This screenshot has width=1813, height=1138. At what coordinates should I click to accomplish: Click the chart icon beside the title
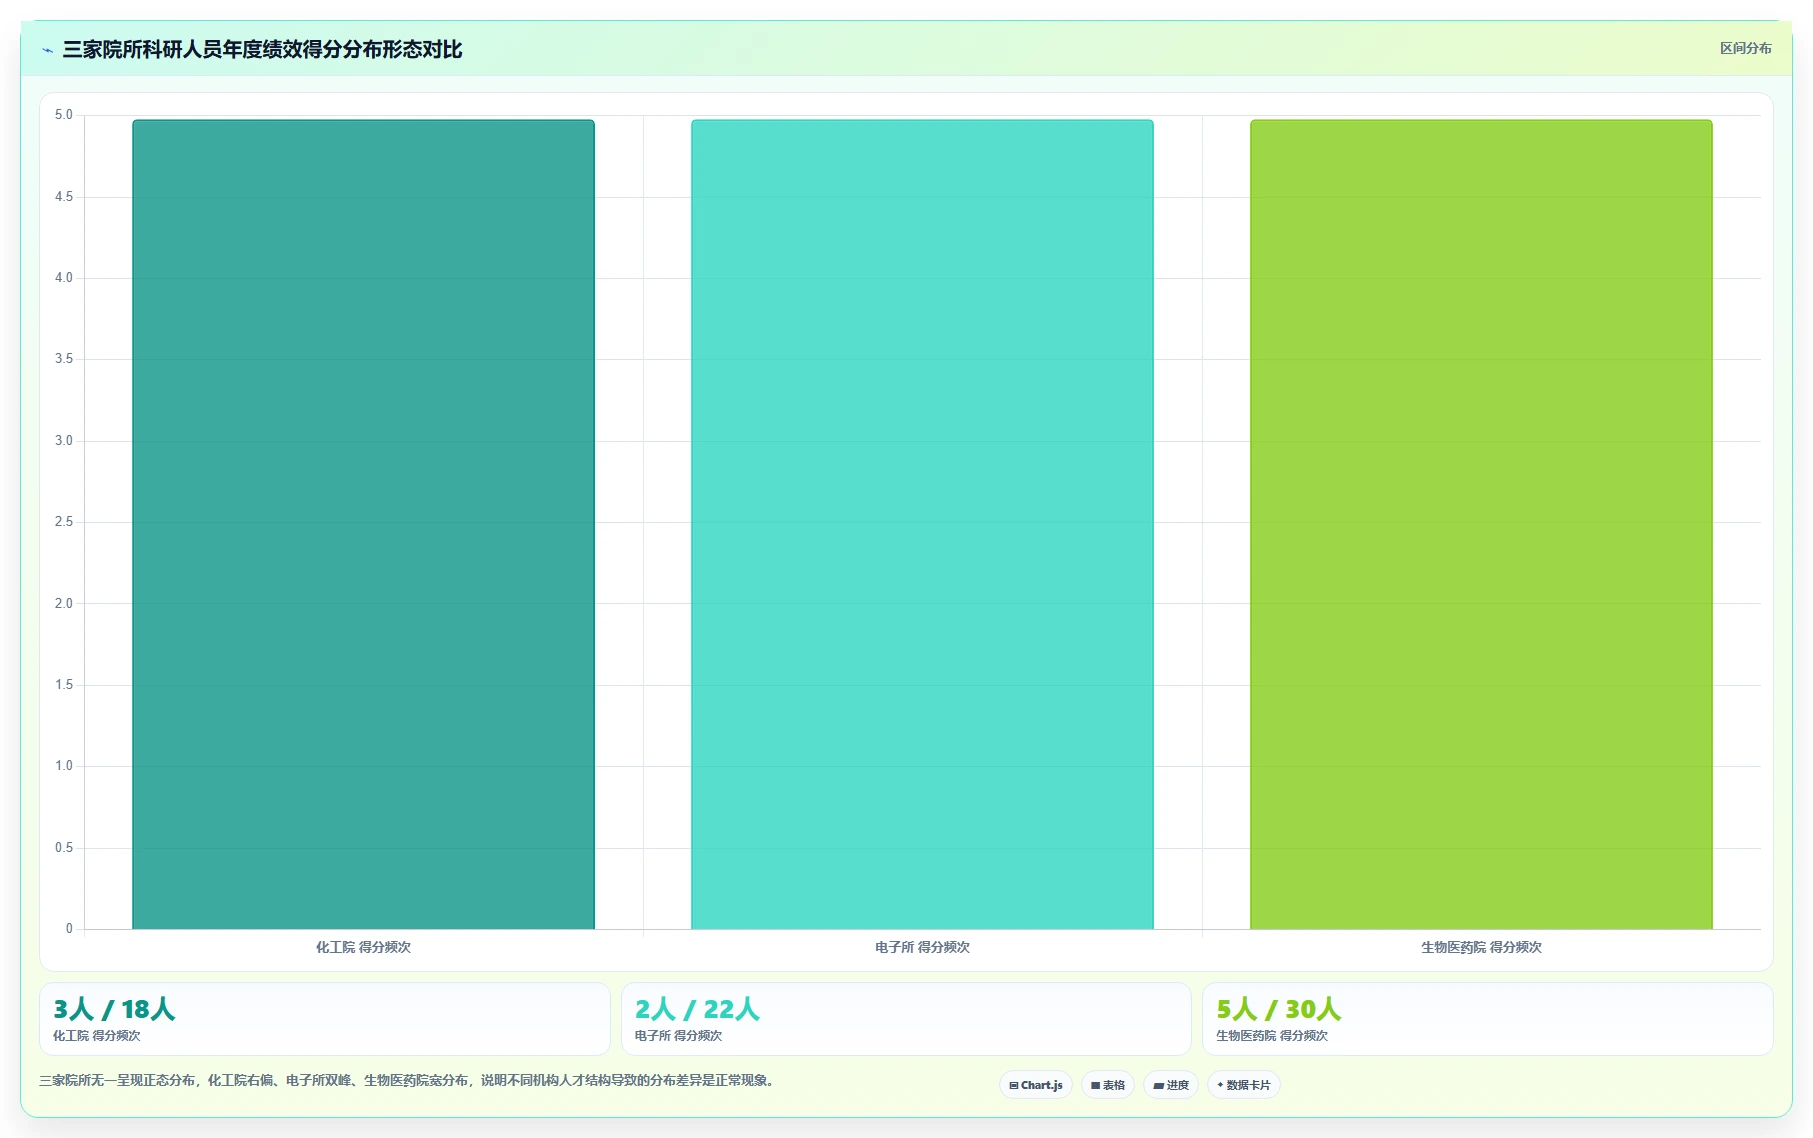(x=47, y=50)
